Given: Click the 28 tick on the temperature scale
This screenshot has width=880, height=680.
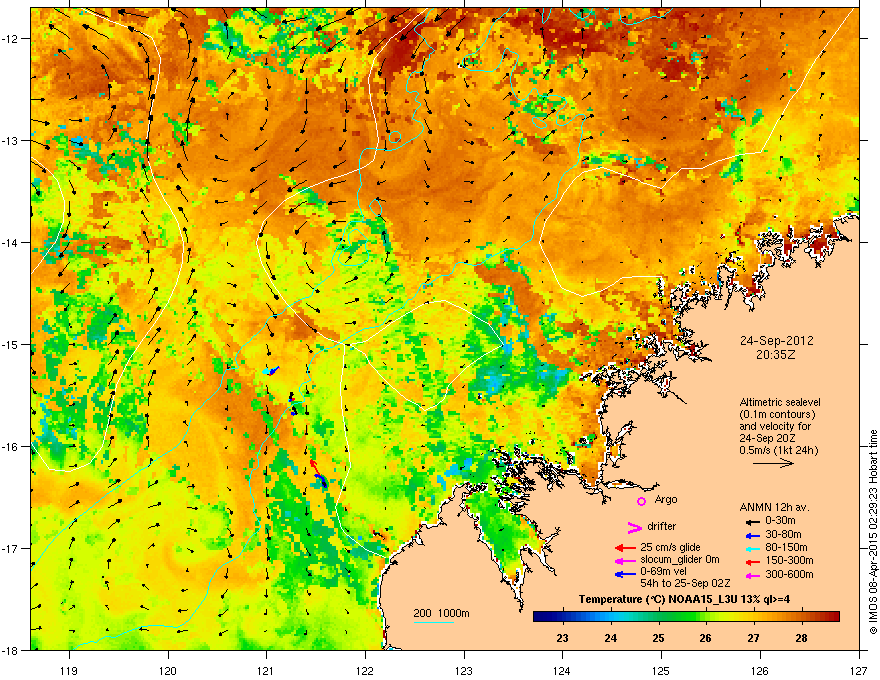Looking at the screenshot, I should [x=801, y=638].
